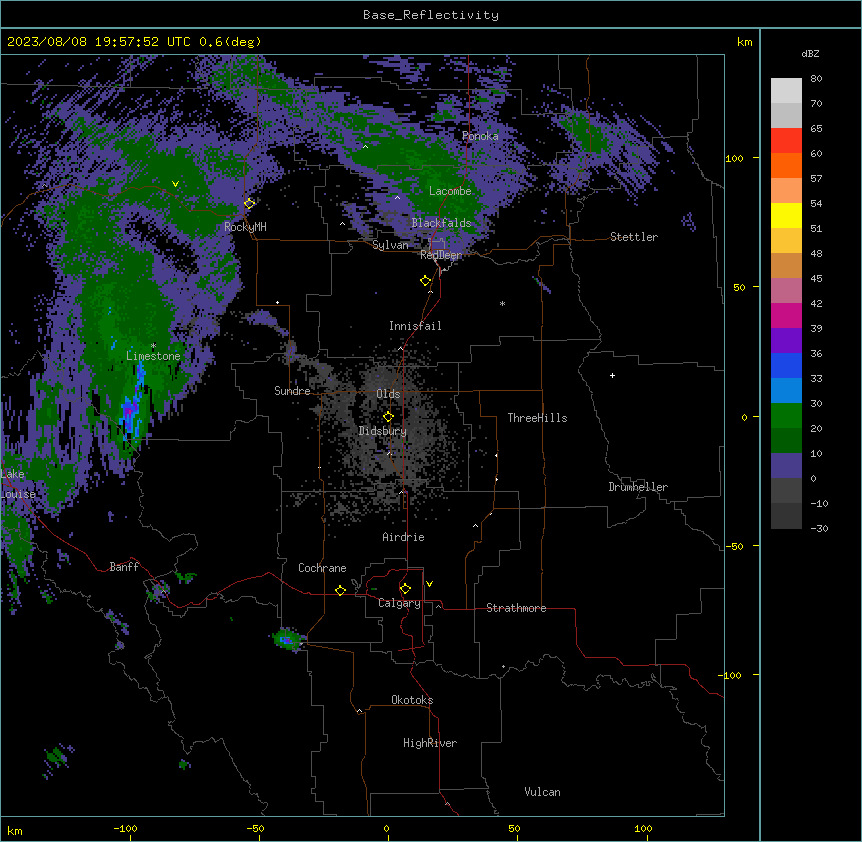Viewport: 862px width, 842px height.
Task: Click the Drumheller label
Action: click(x=638, y=487)
